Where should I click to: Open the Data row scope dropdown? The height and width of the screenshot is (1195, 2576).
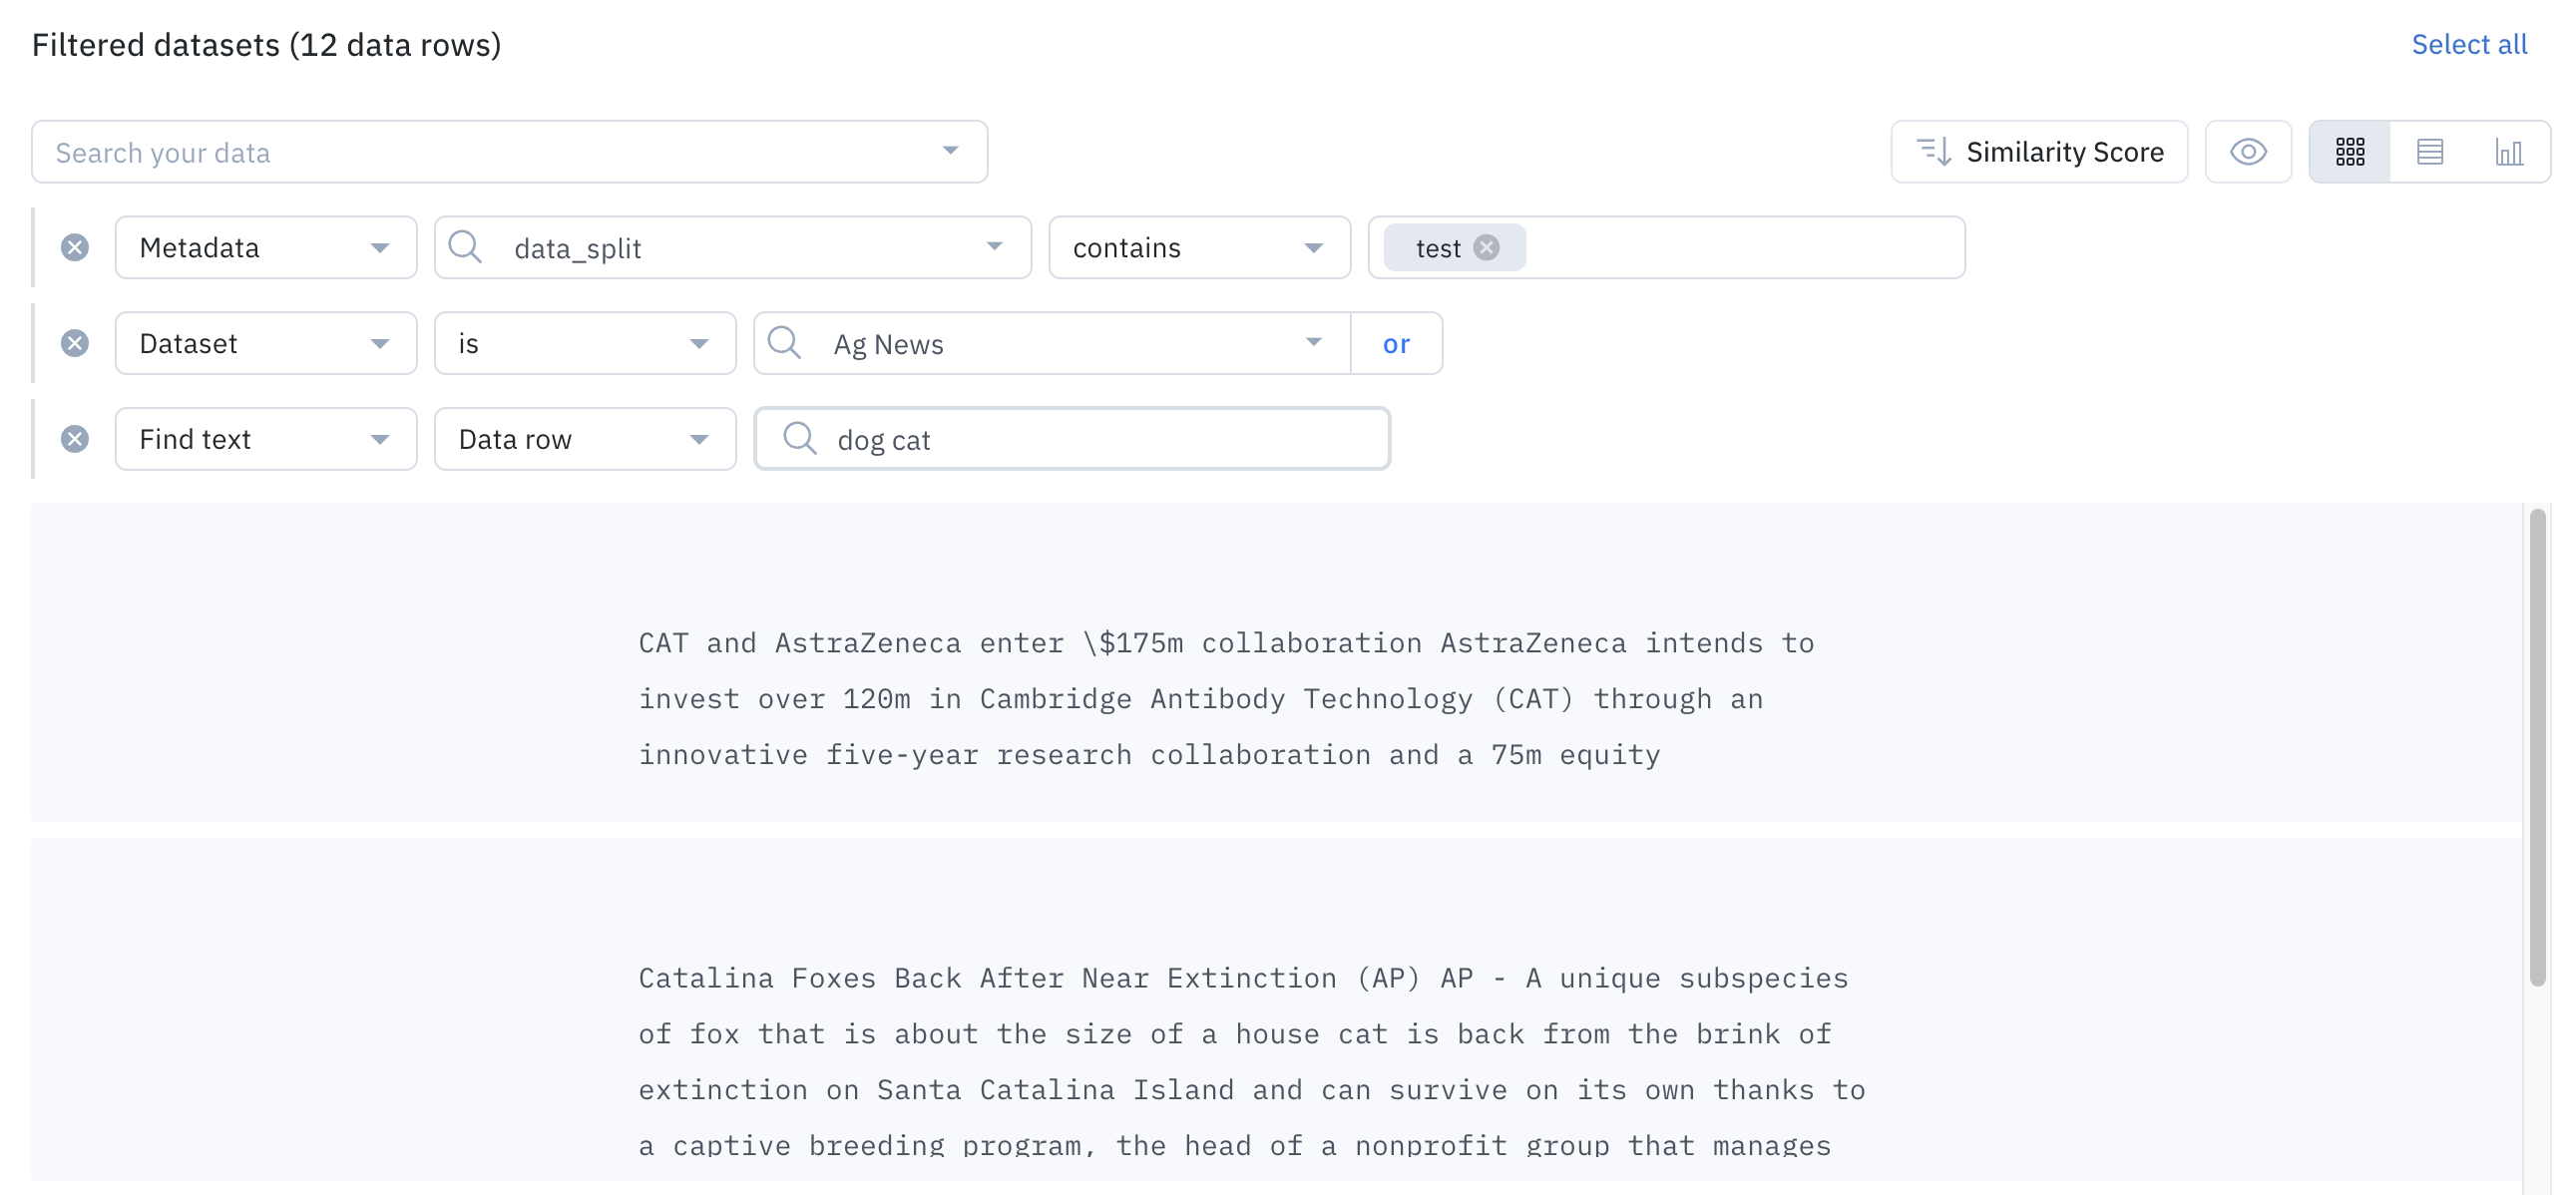click(x=585, y=439)
